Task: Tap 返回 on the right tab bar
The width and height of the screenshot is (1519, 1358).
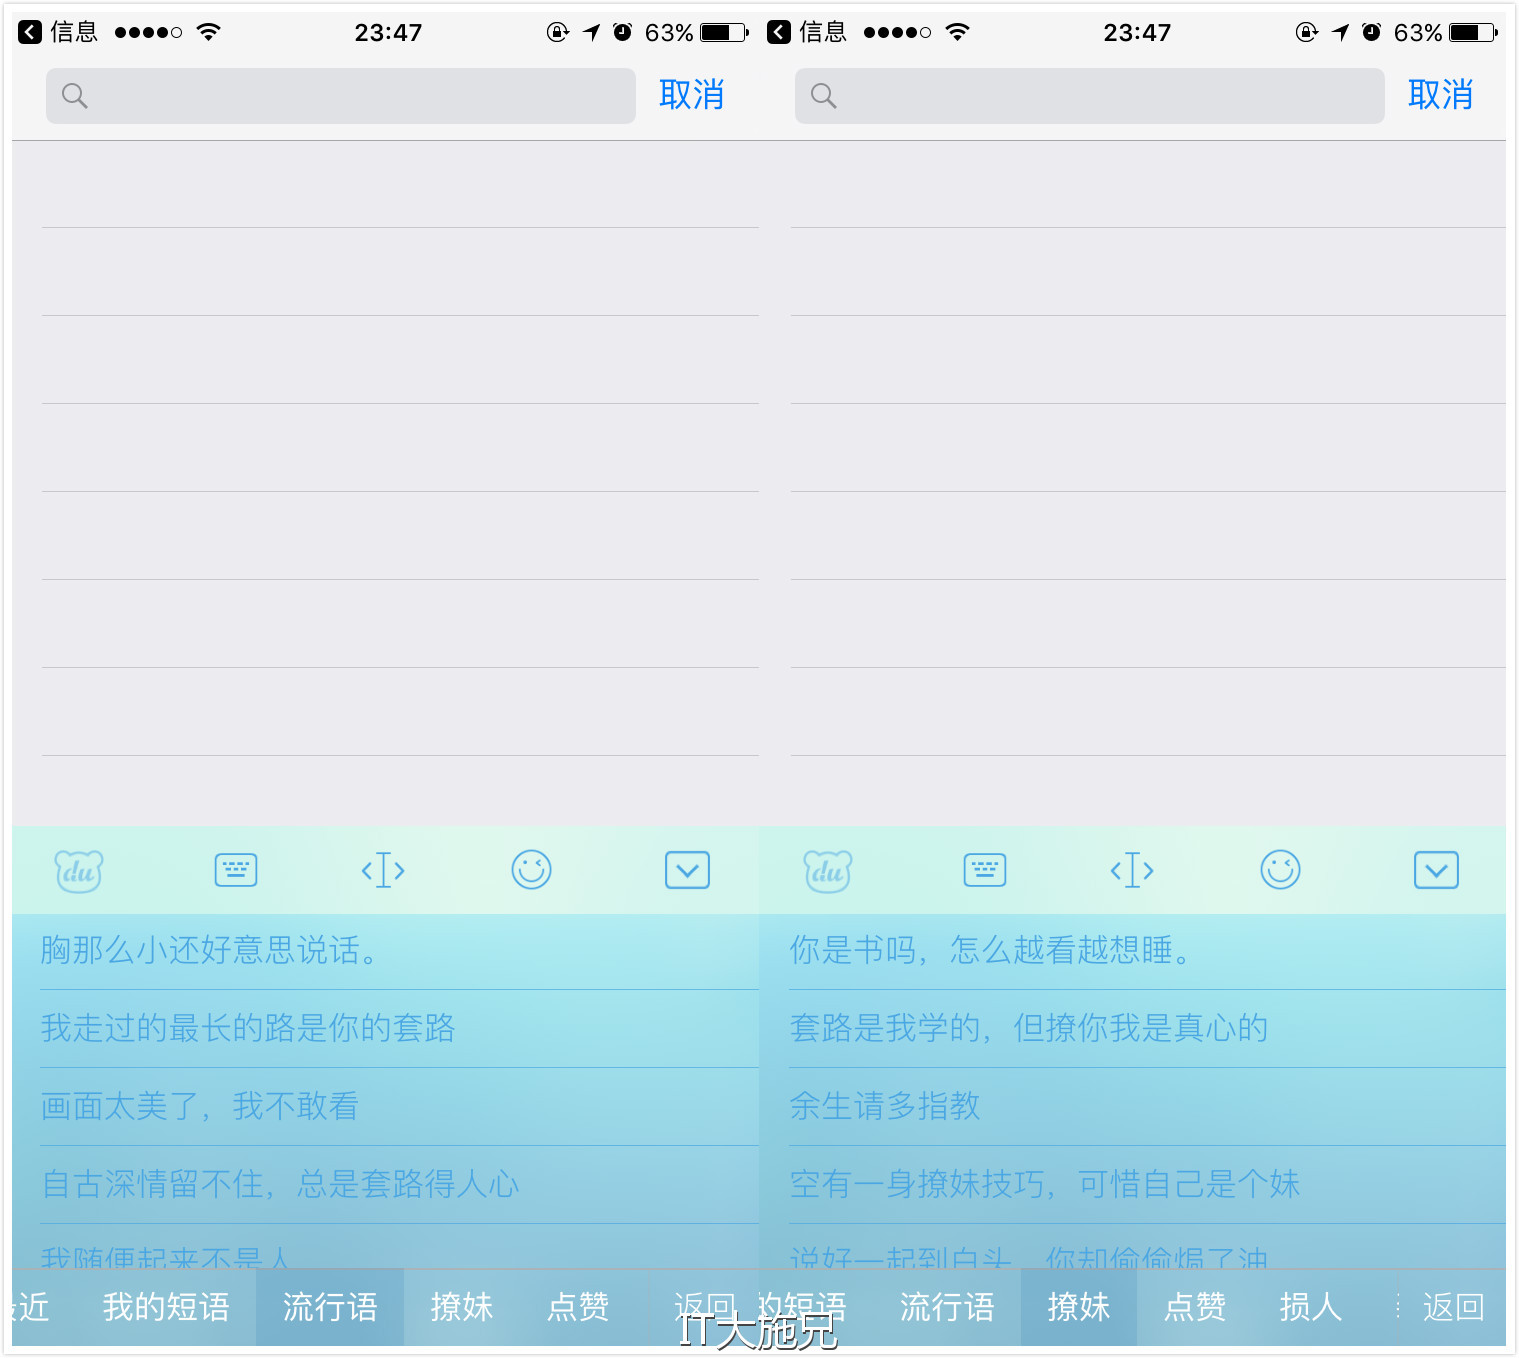Action: (x=1453, y=1307)
